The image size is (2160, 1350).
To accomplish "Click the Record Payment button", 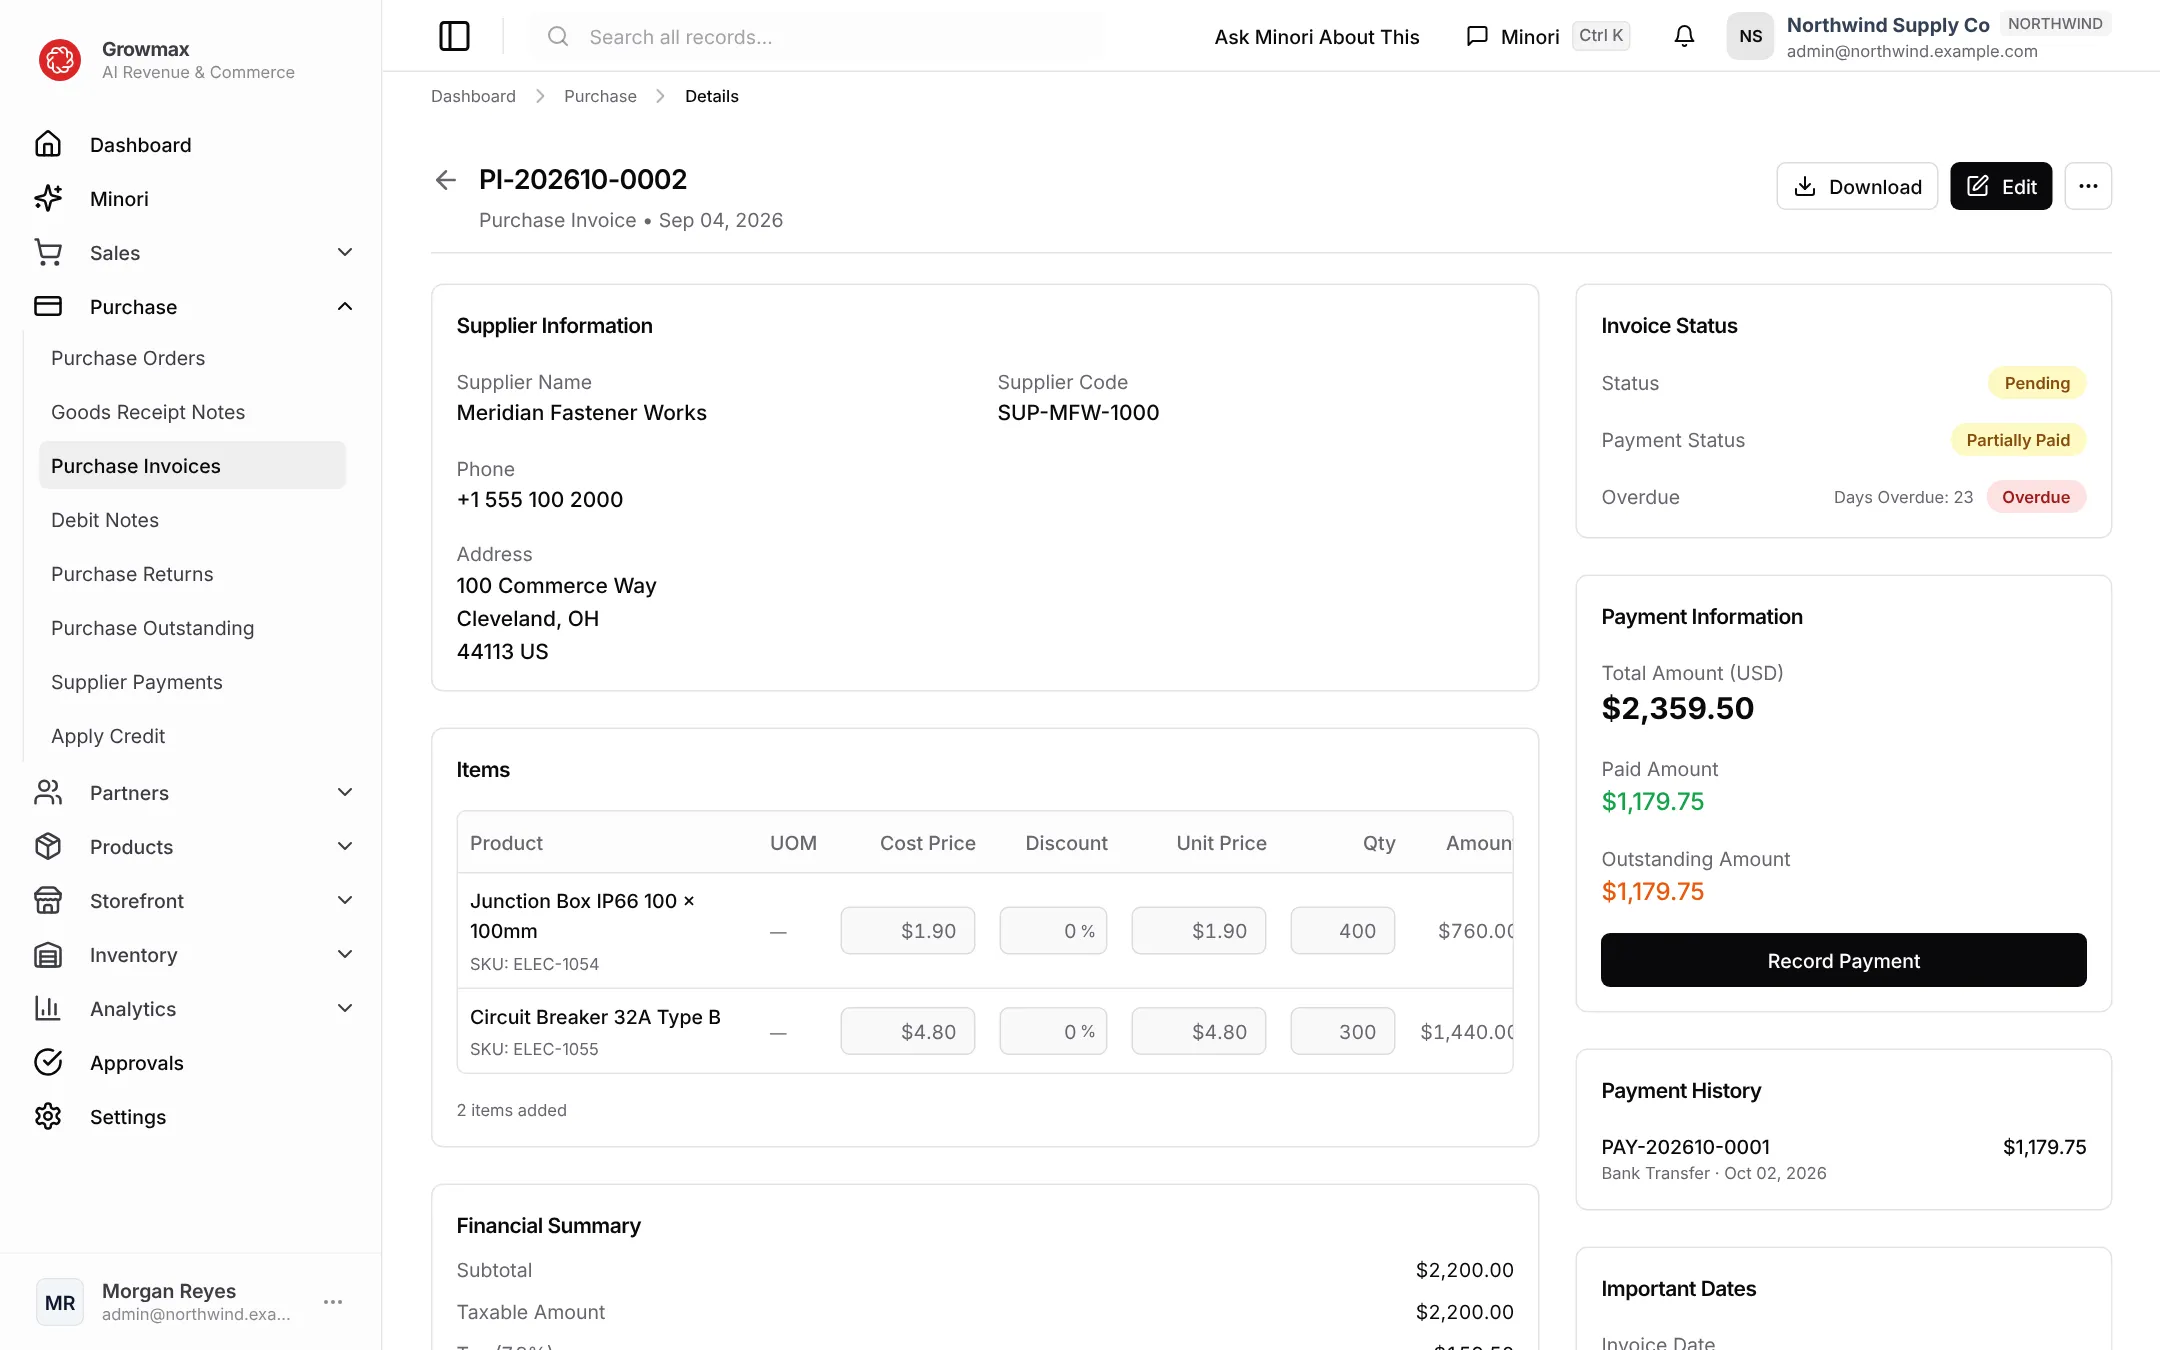I will pyautogui.click(x=1843, y=960).
